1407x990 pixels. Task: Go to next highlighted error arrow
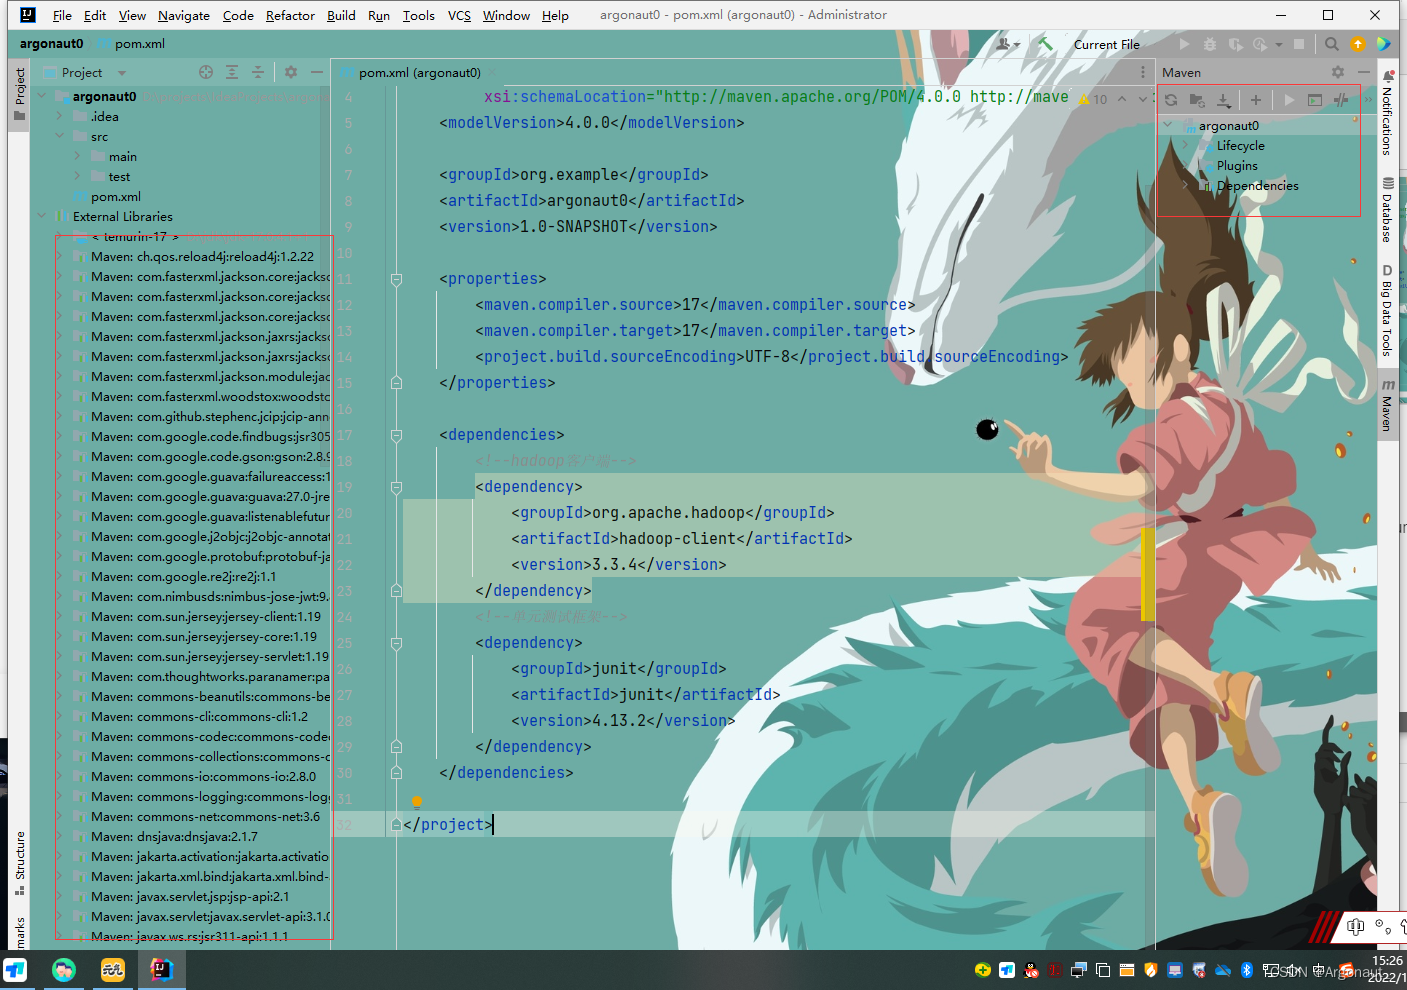[1142, 99]
